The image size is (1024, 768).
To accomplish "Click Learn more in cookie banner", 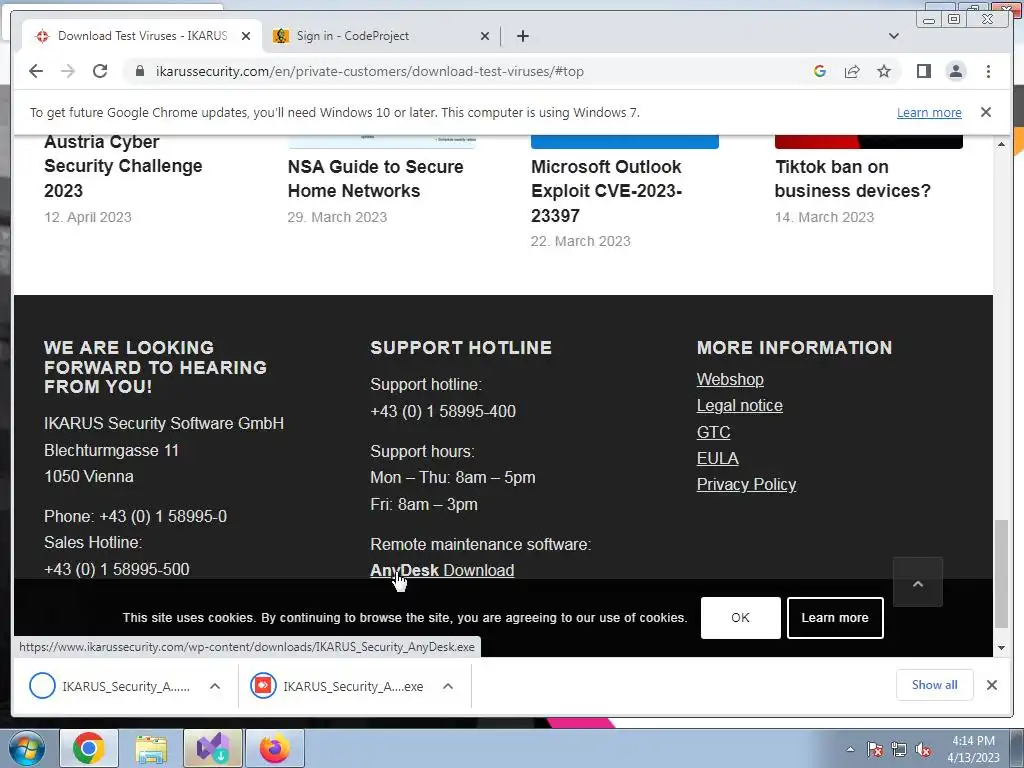I will (x=835, y=618).
